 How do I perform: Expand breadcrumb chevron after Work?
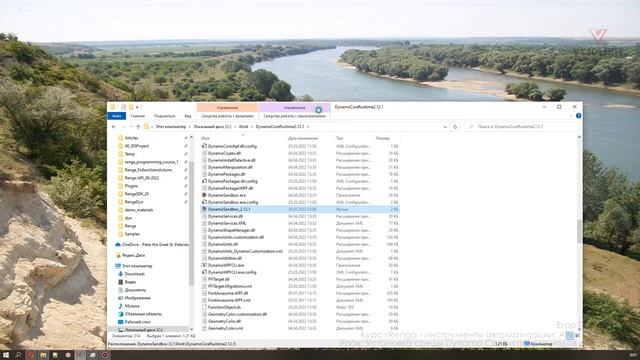click(x=252, y=127)
